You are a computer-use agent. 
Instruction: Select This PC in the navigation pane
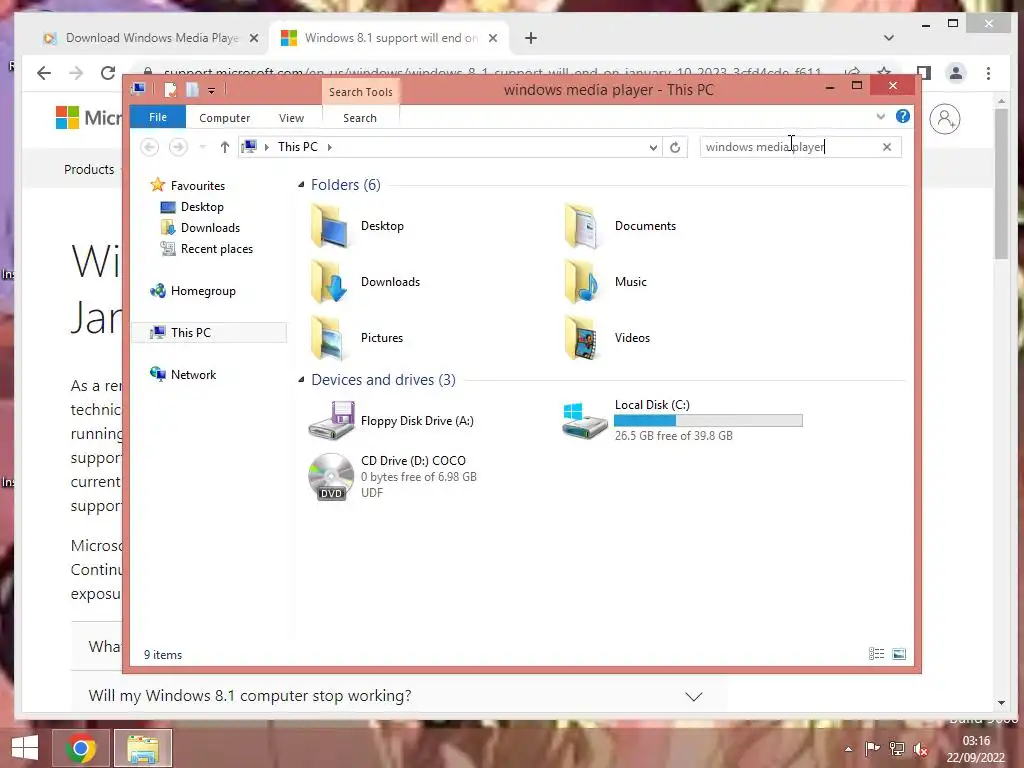click(x=209, y=332)
